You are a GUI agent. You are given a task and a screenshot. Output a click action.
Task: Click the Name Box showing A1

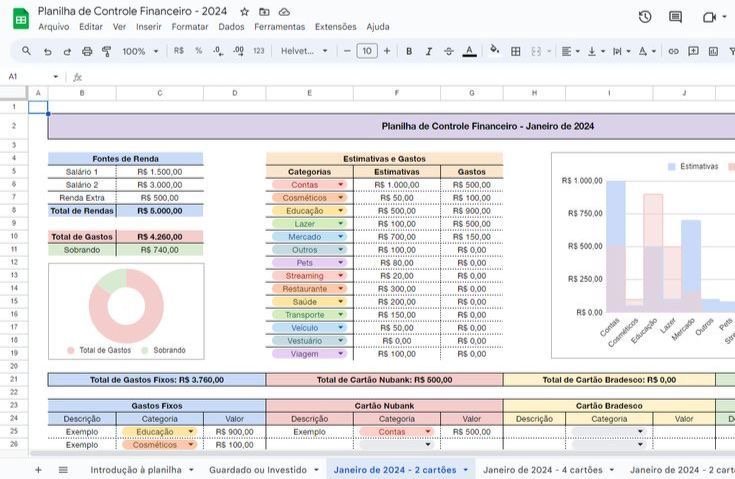pos(33,76)
